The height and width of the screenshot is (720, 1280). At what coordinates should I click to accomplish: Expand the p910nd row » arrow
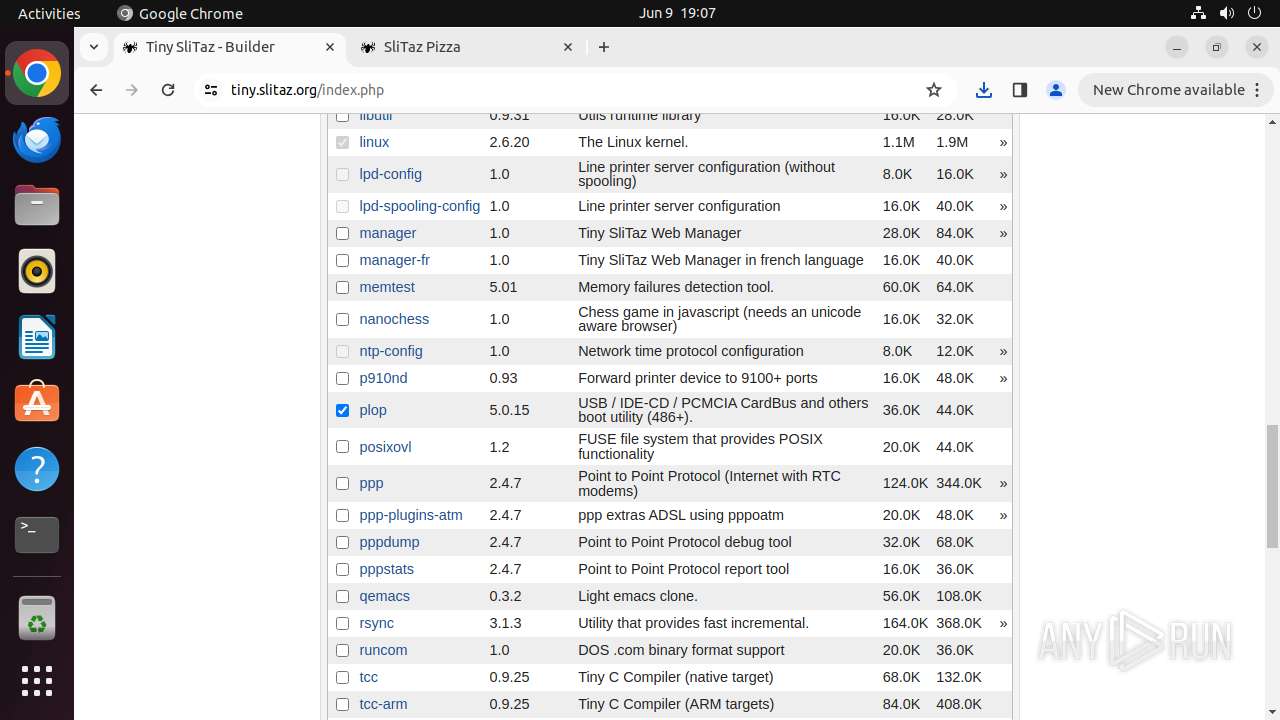point(1003,378)
